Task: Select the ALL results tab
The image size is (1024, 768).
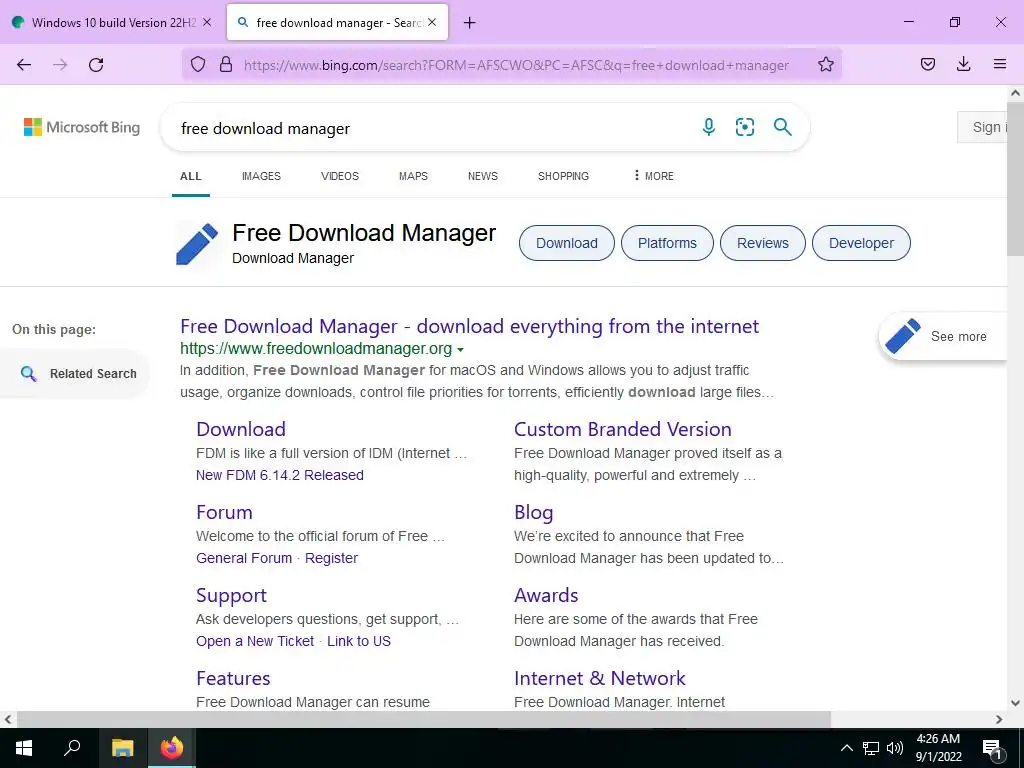Action: [x=191, y=176]
